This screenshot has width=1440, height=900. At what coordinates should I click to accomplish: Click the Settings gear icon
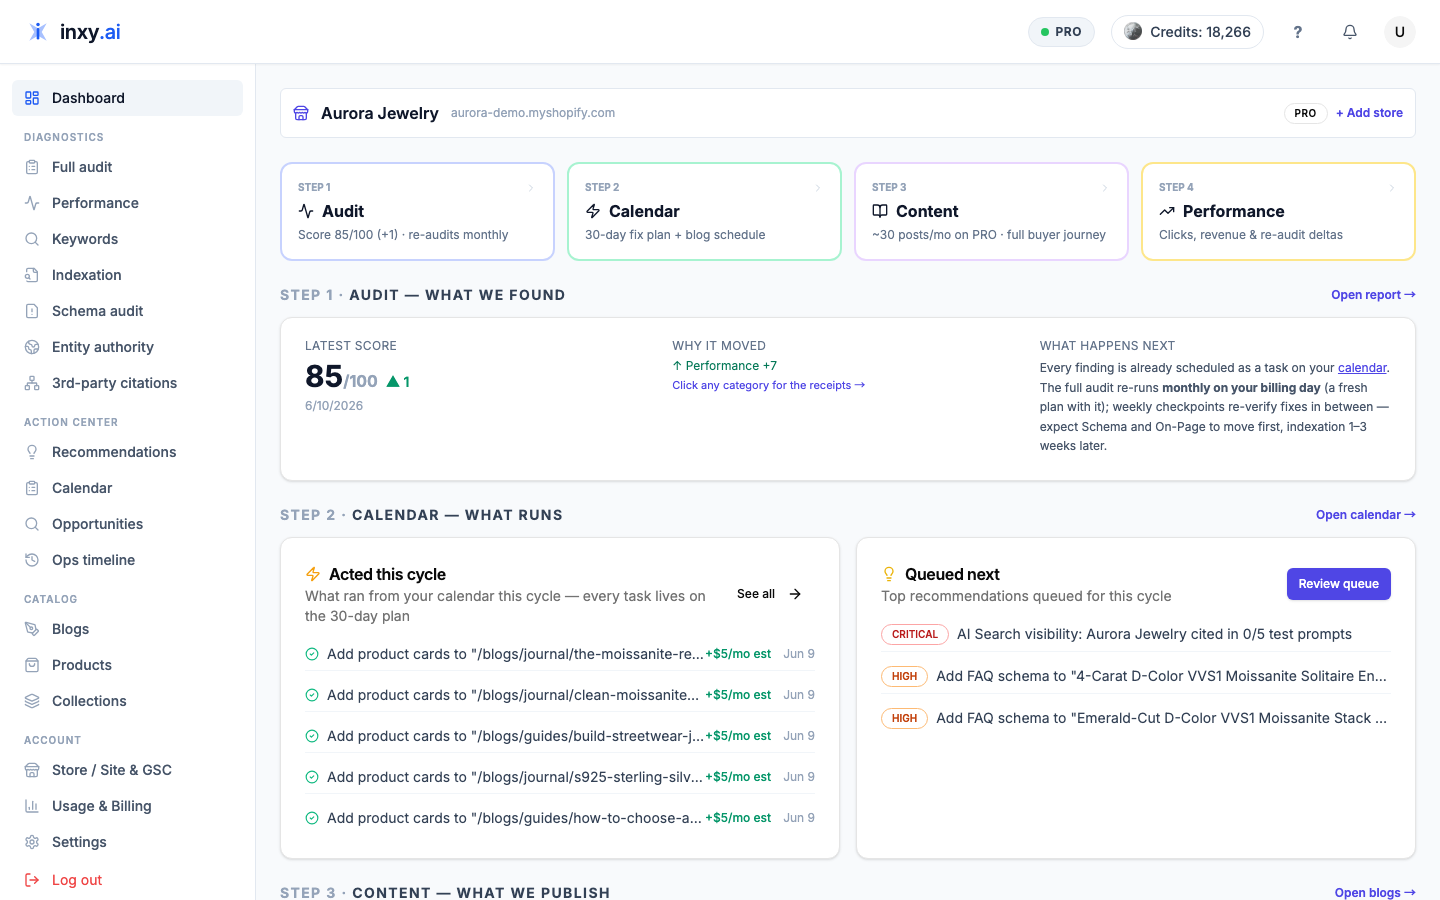coord(32,842)
